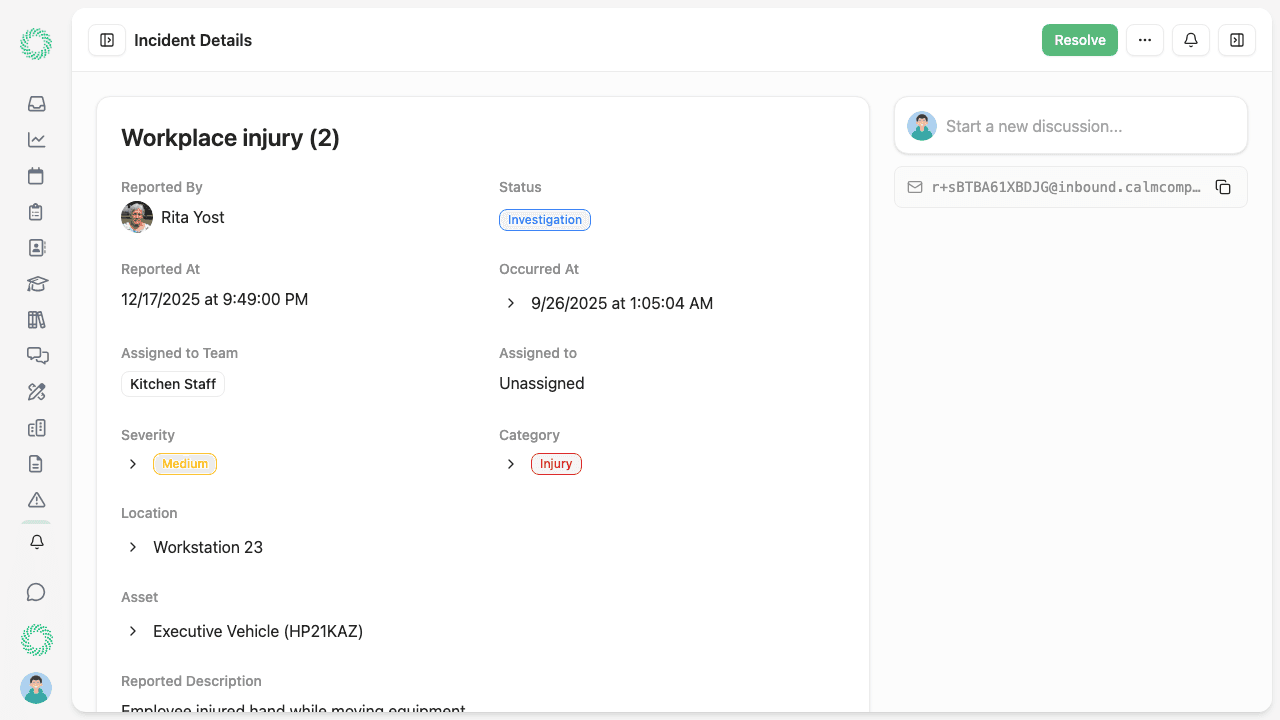Select the Incidents warning triangle icon
Image resolution: width=1280 pixels, height=720 pixels.
click(x=36, y=499)
